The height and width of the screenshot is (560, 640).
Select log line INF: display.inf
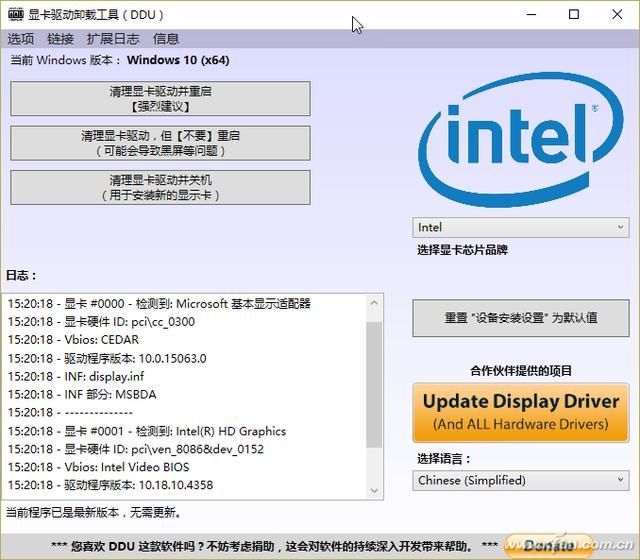pos(76,376)
